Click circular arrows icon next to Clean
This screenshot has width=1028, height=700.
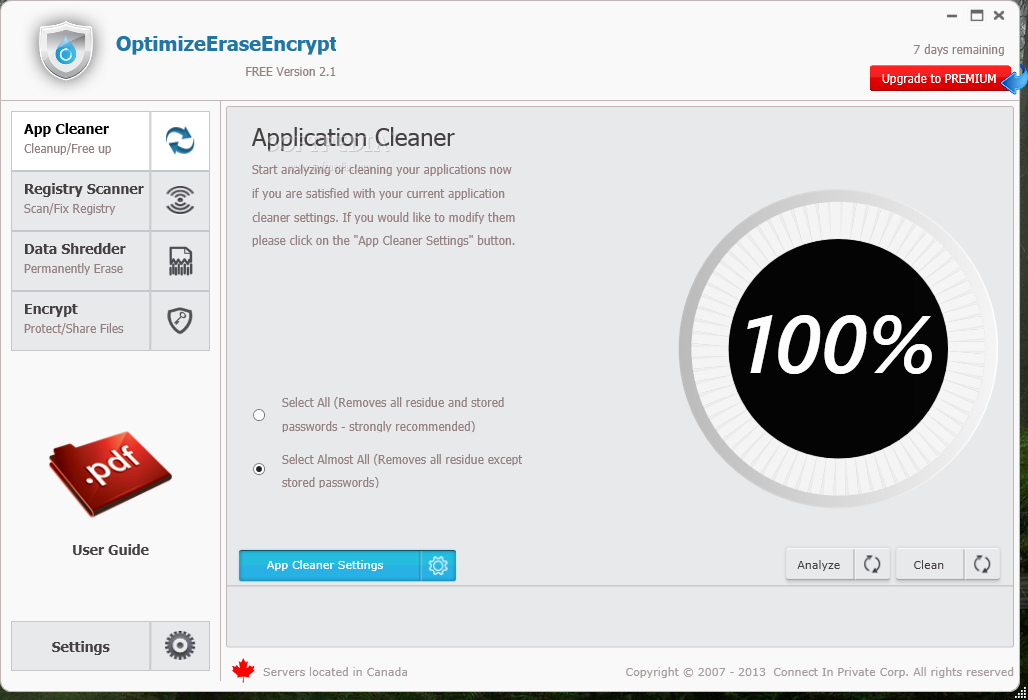tap(981, 564)
